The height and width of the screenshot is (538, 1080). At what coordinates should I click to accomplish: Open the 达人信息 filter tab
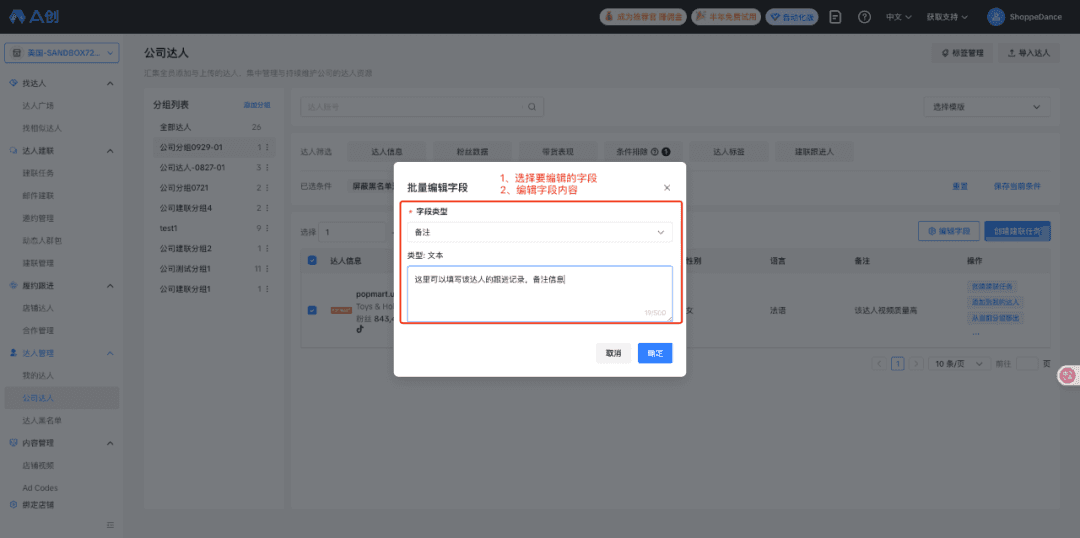point(387,152)
